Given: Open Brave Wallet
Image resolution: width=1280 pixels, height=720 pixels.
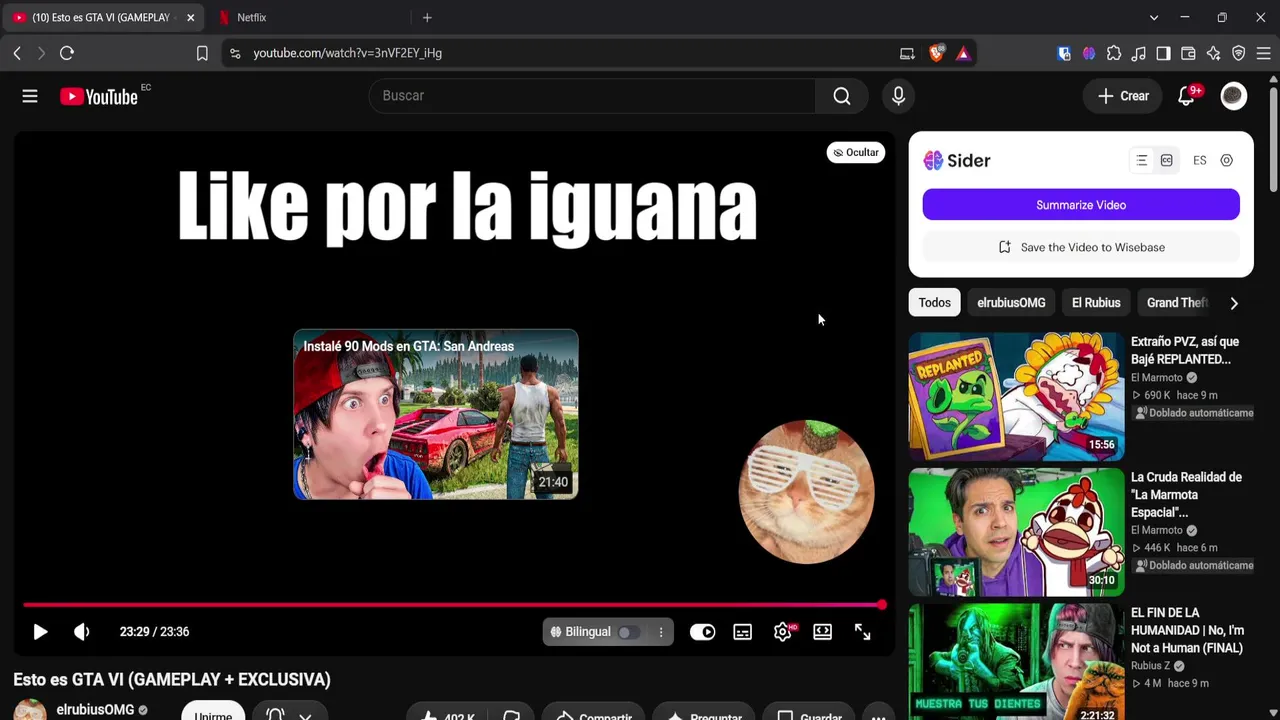Looking at the screenshot, I should (1189, 53).
